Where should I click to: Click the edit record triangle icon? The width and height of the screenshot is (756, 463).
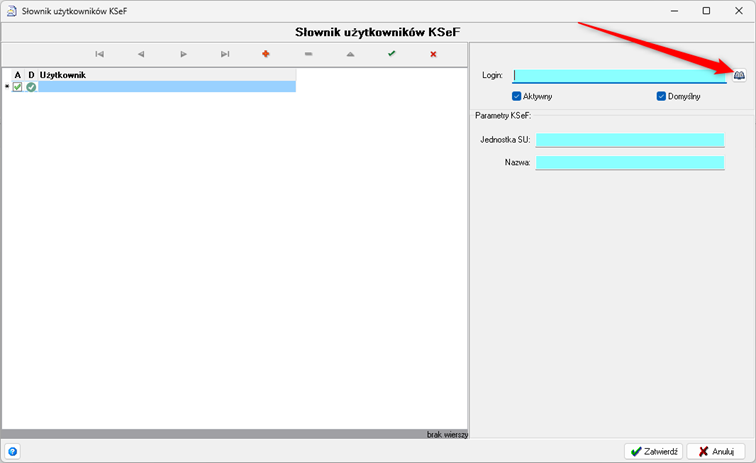350,54
